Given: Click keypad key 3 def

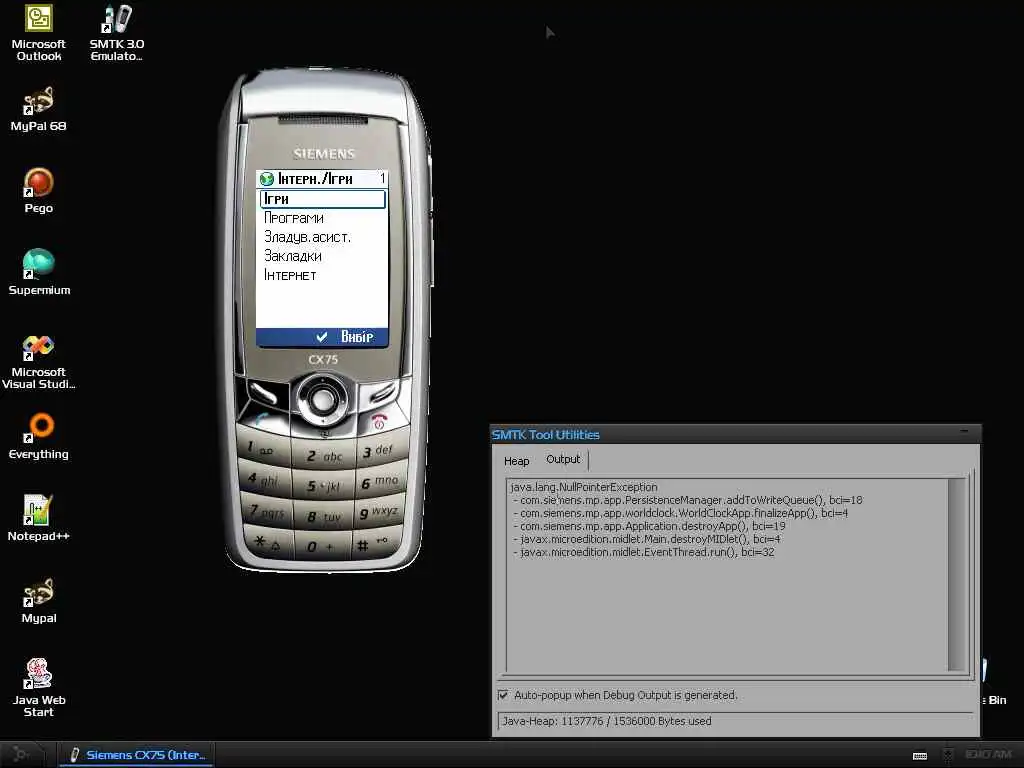Looking at the screenshot, I should (x=379, y=451).
